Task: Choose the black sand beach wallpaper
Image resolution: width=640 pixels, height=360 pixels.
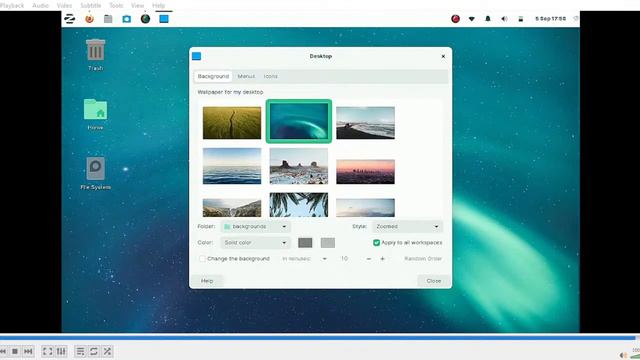Action: 365,123
